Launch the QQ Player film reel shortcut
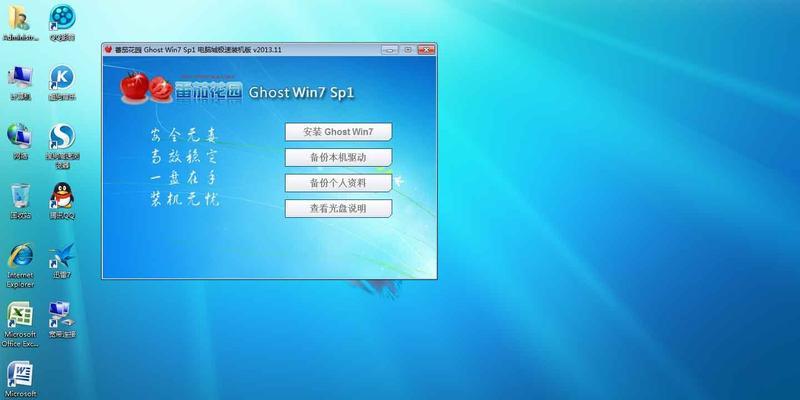This screenshot has width=800, height=400. pos(62,18)
